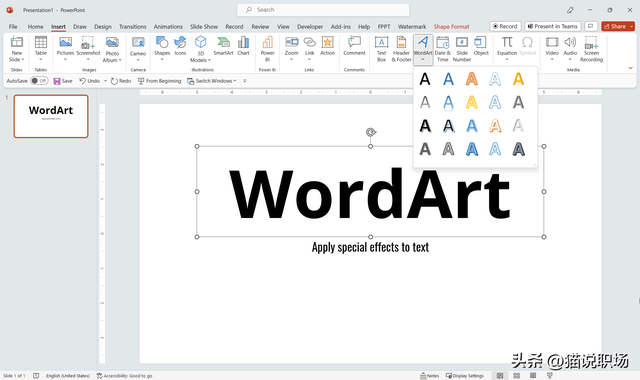Insert a Link

[x=310, y=48]
